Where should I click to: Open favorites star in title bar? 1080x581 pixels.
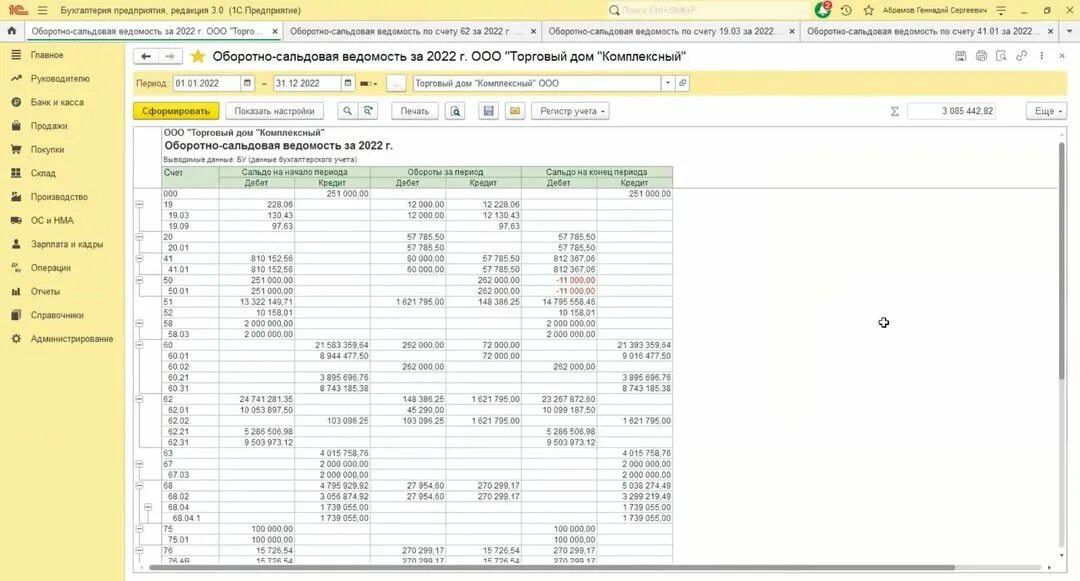(869, 10)
